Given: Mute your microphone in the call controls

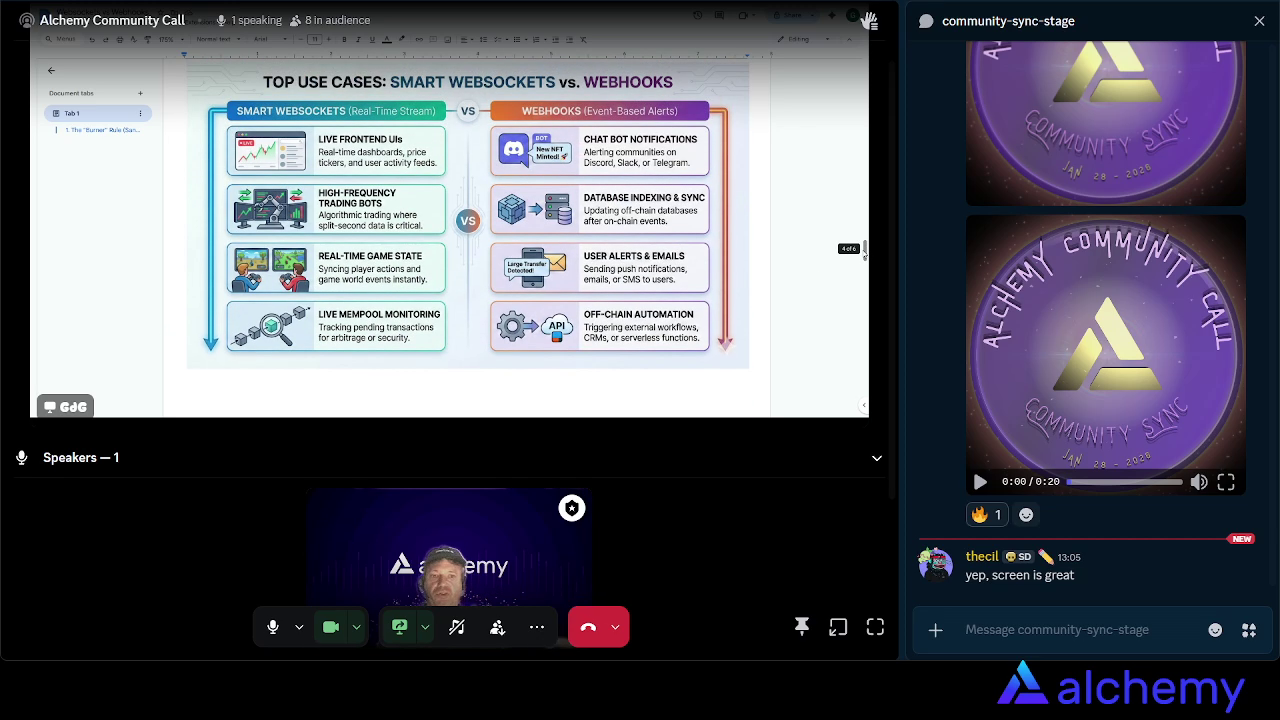Looking at the screenshot, I should 272,627.
